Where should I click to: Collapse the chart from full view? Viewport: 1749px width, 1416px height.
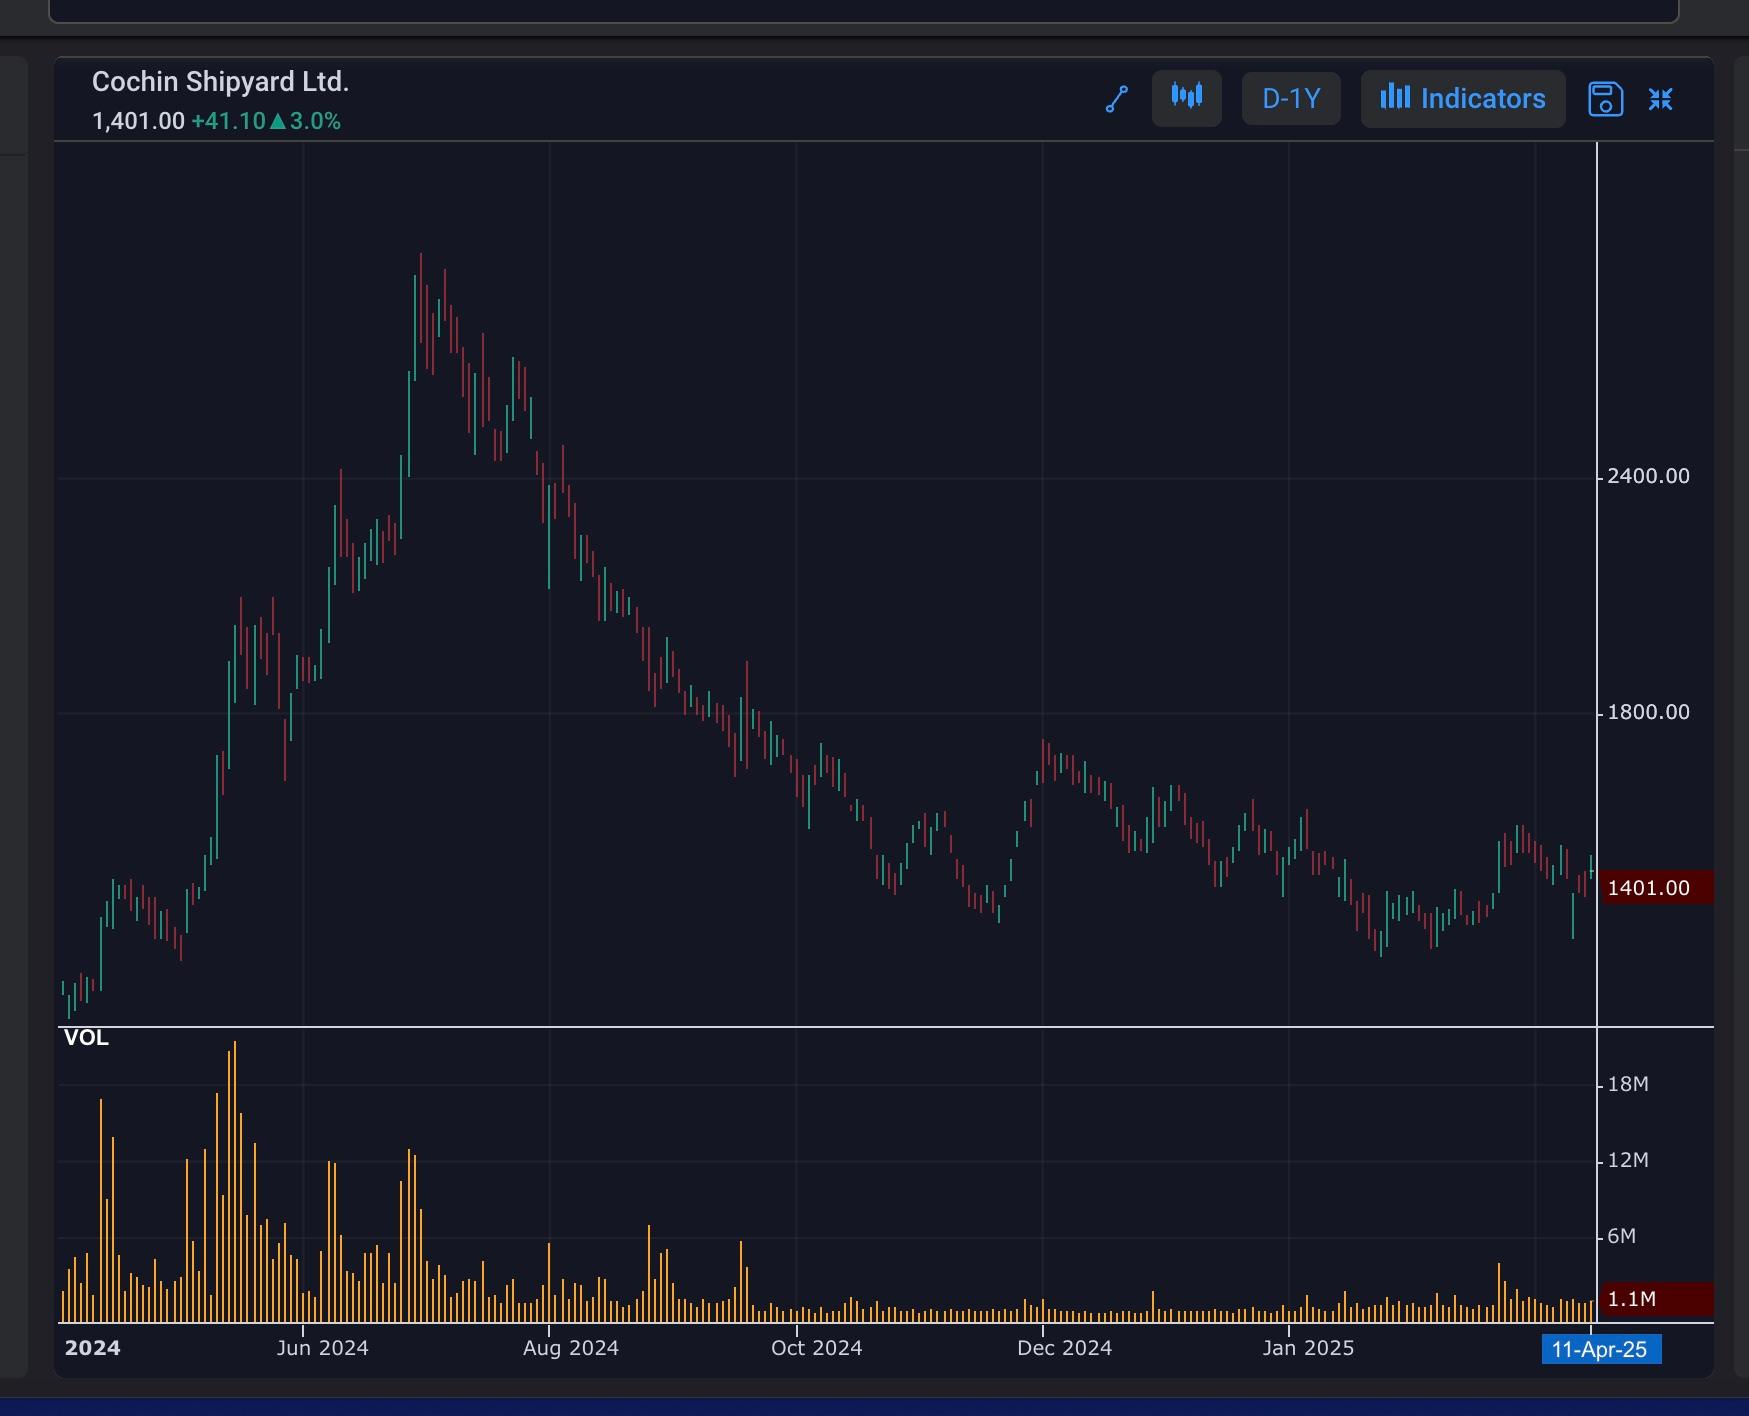point(1661,99)
